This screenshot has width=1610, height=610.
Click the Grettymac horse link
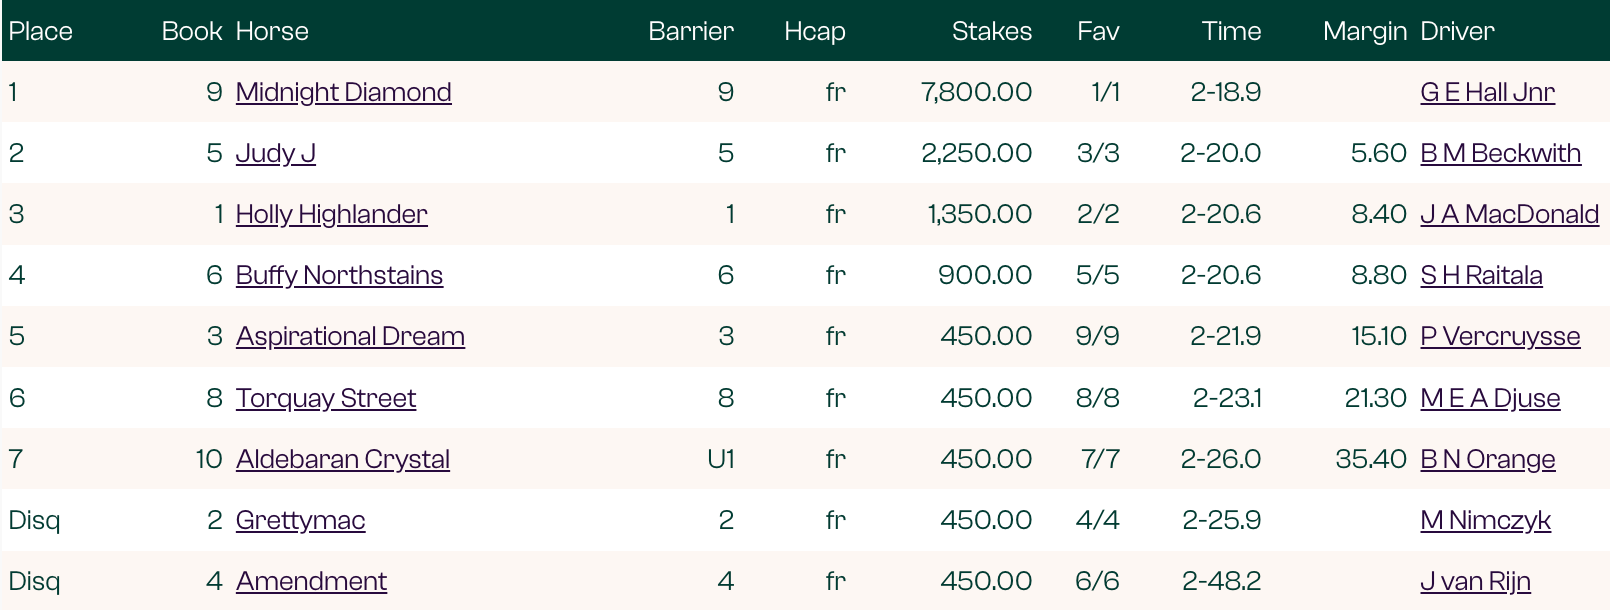[x=300, y=520]
